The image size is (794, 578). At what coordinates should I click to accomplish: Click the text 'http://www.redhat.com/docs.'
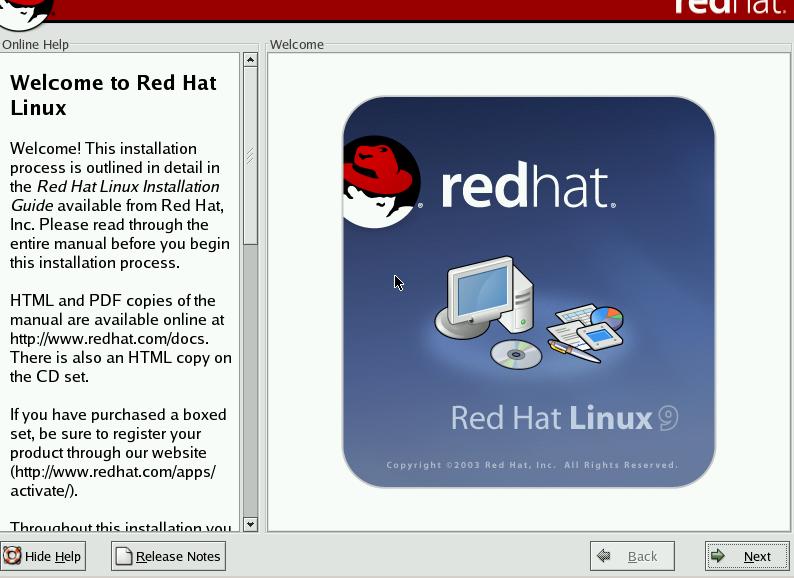(x=109, y=338)
